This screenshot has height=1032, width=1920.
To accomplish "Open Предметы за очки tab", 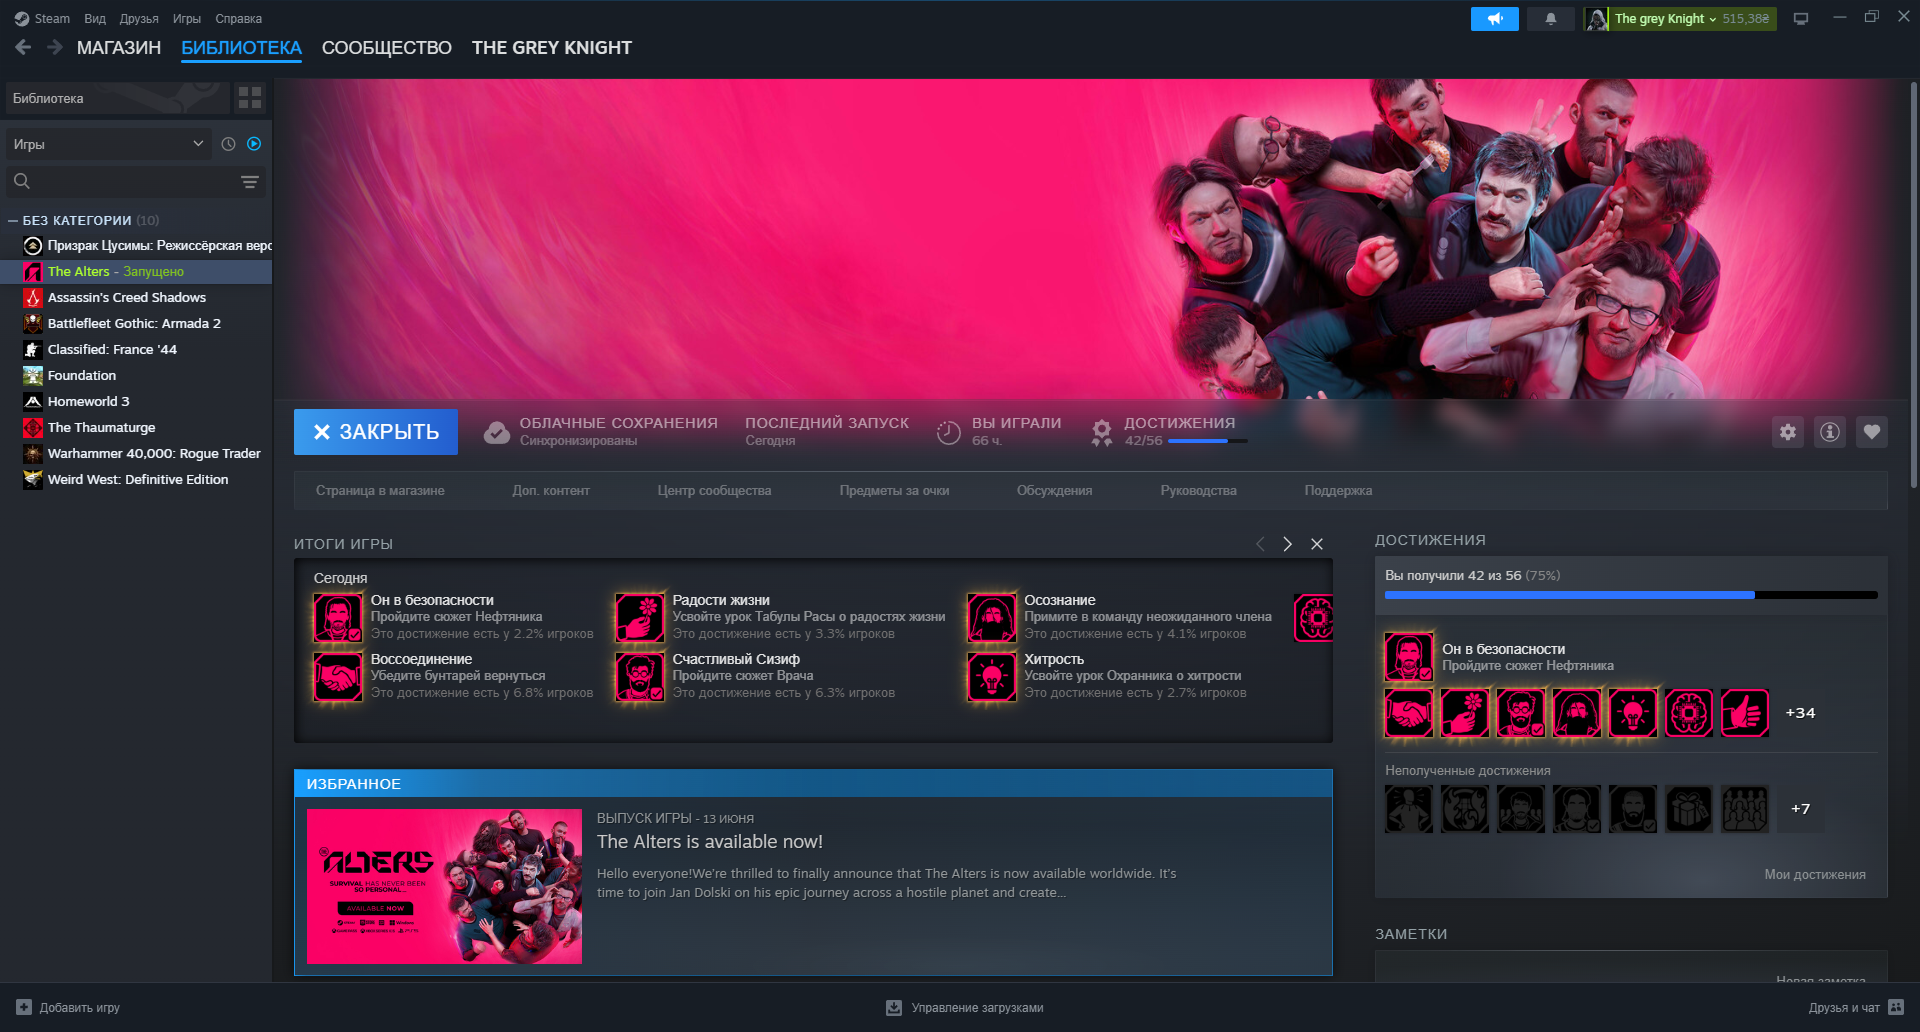I will (894, 491).
